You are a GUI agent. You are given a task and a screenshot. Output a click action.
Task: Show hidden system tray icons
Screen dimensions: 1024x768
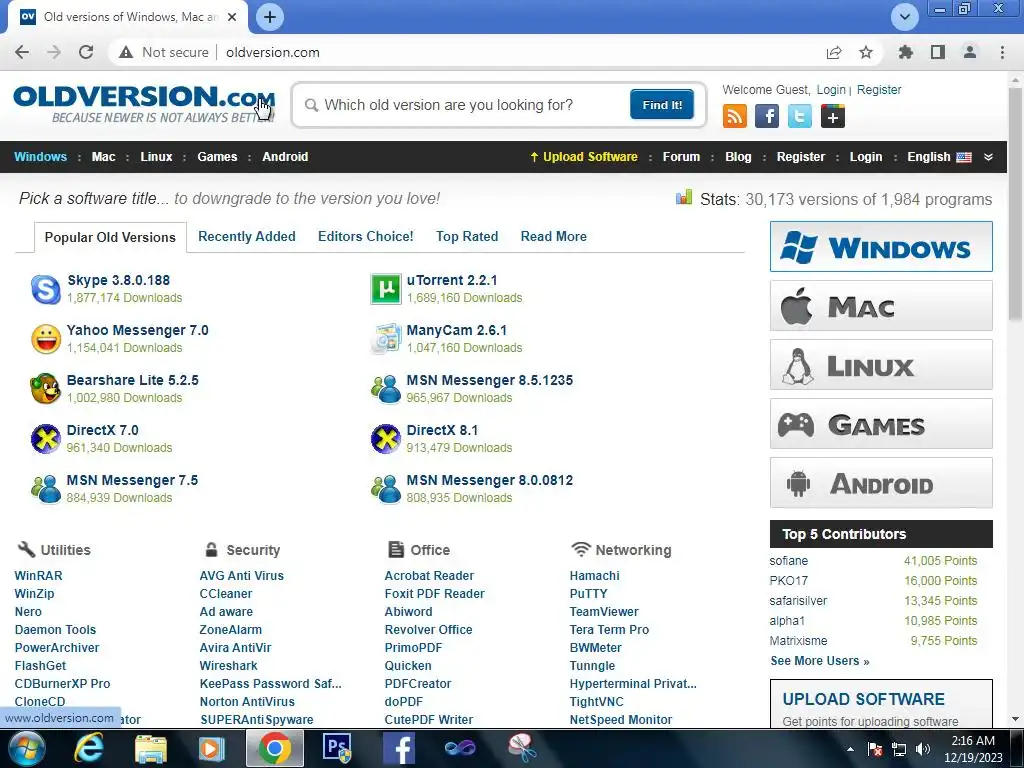(850, 749)
